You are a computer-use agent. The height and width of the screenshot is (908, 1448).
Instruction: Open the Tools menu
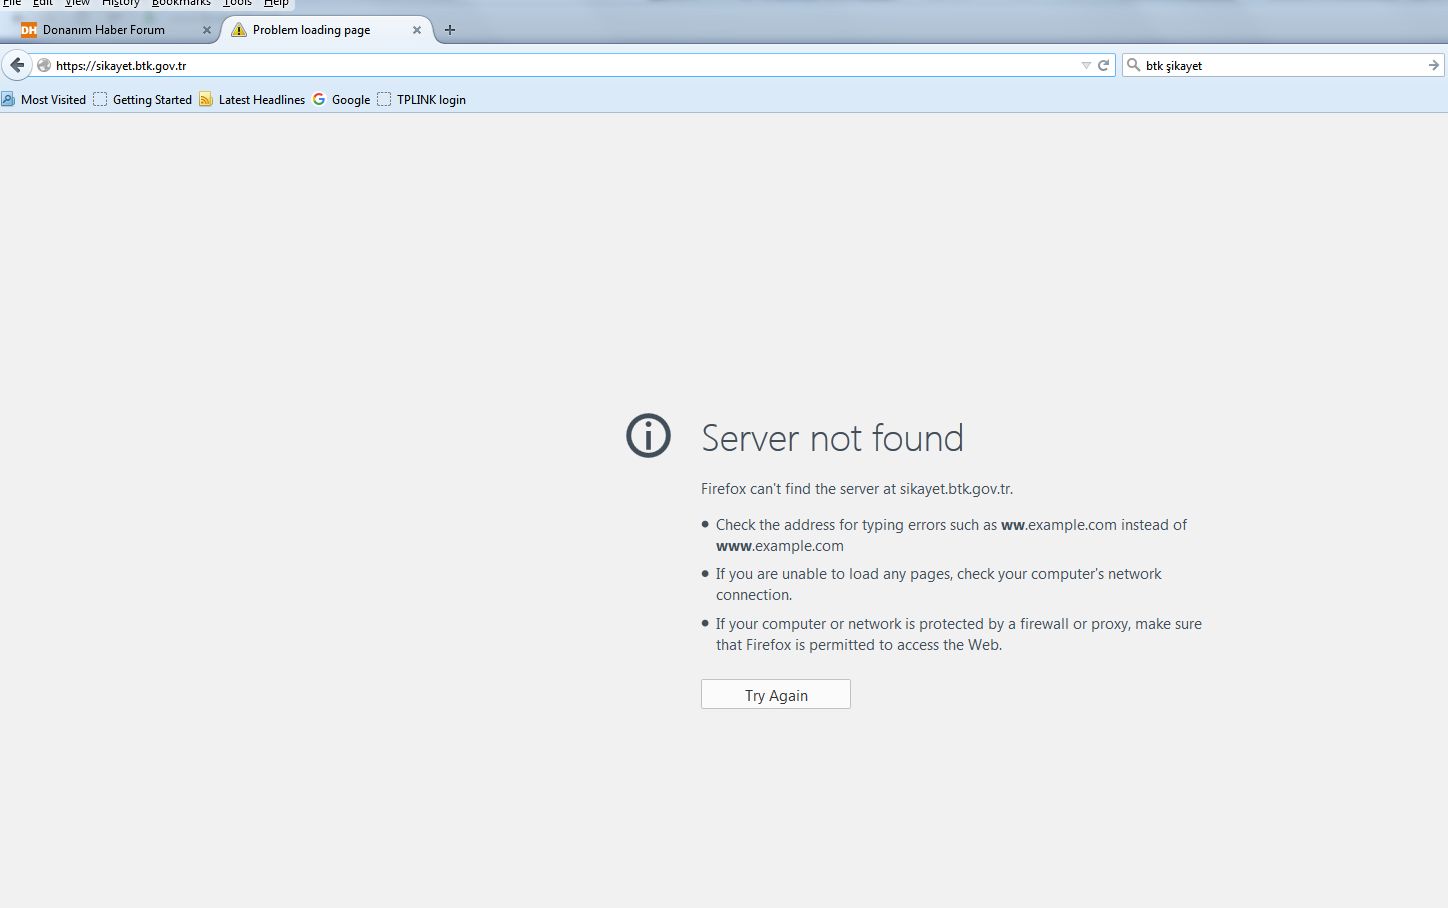(x=237, y=3)
